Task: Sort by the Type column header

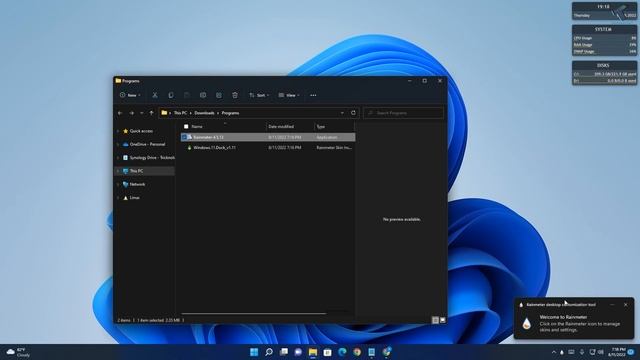Action: [x=321, y=127]
